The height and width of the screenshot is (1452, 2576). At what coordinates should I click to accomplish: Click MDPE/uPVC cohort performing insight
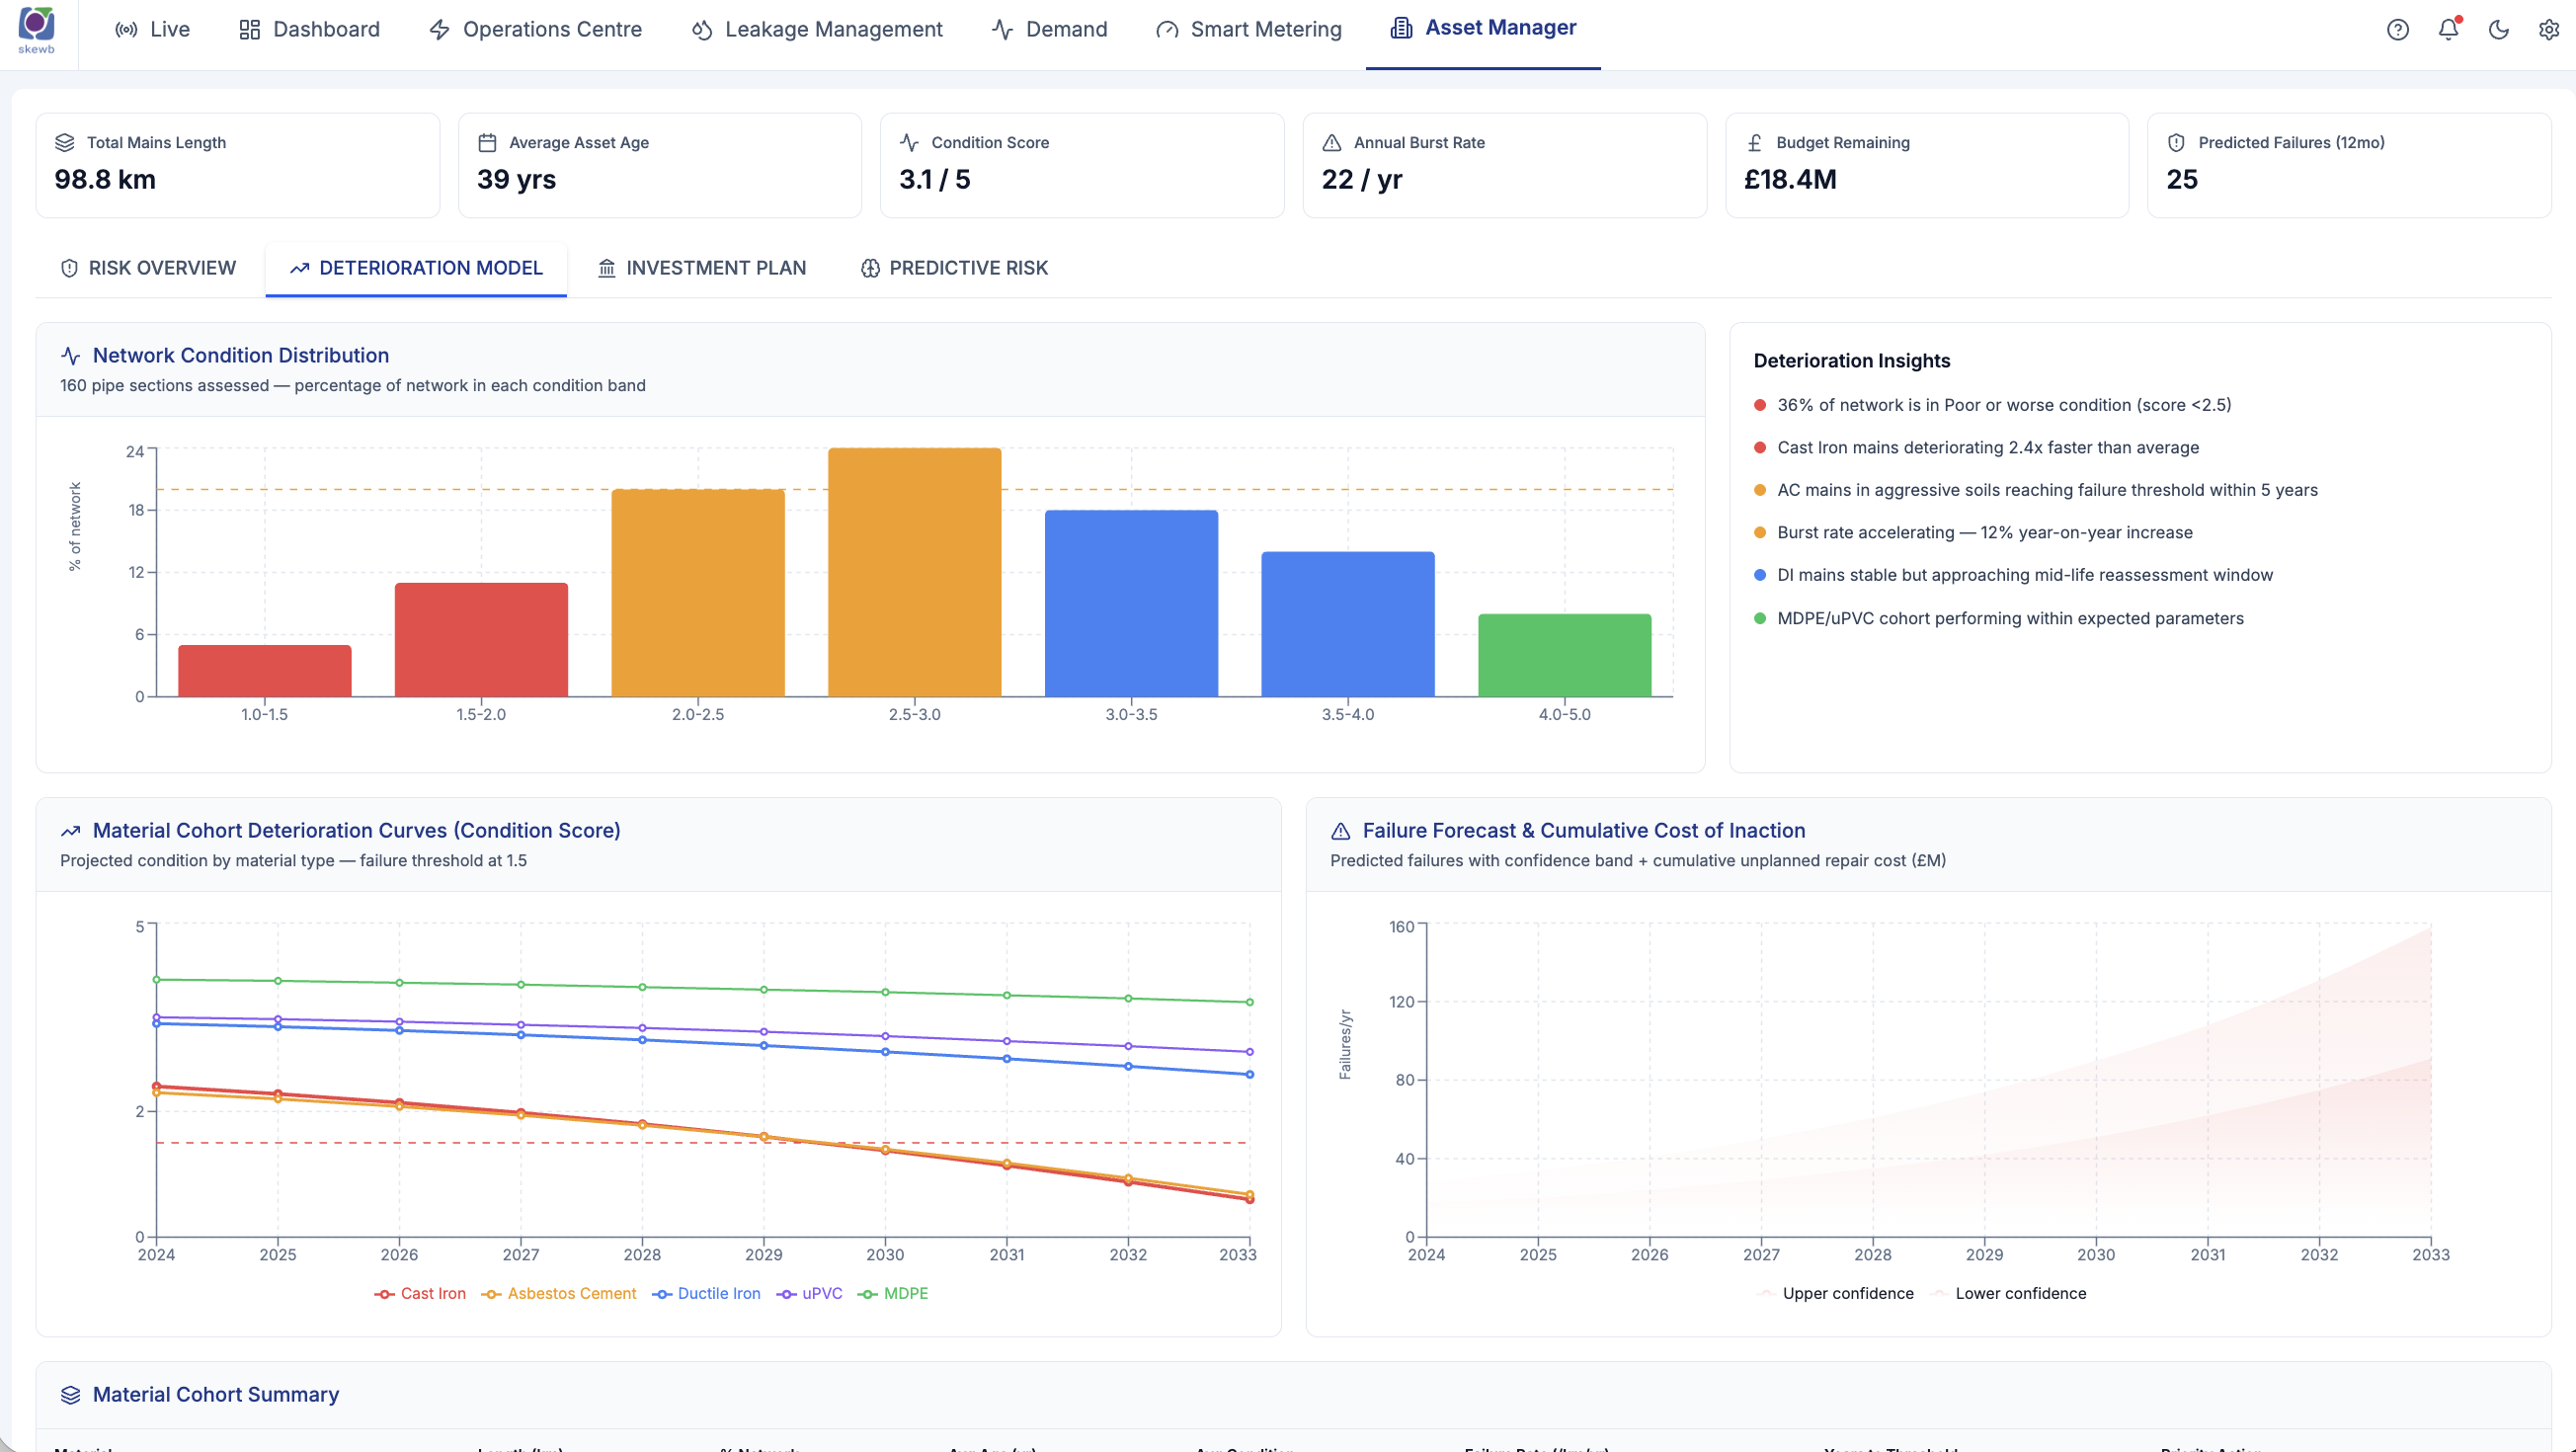tap(2010, 619)
